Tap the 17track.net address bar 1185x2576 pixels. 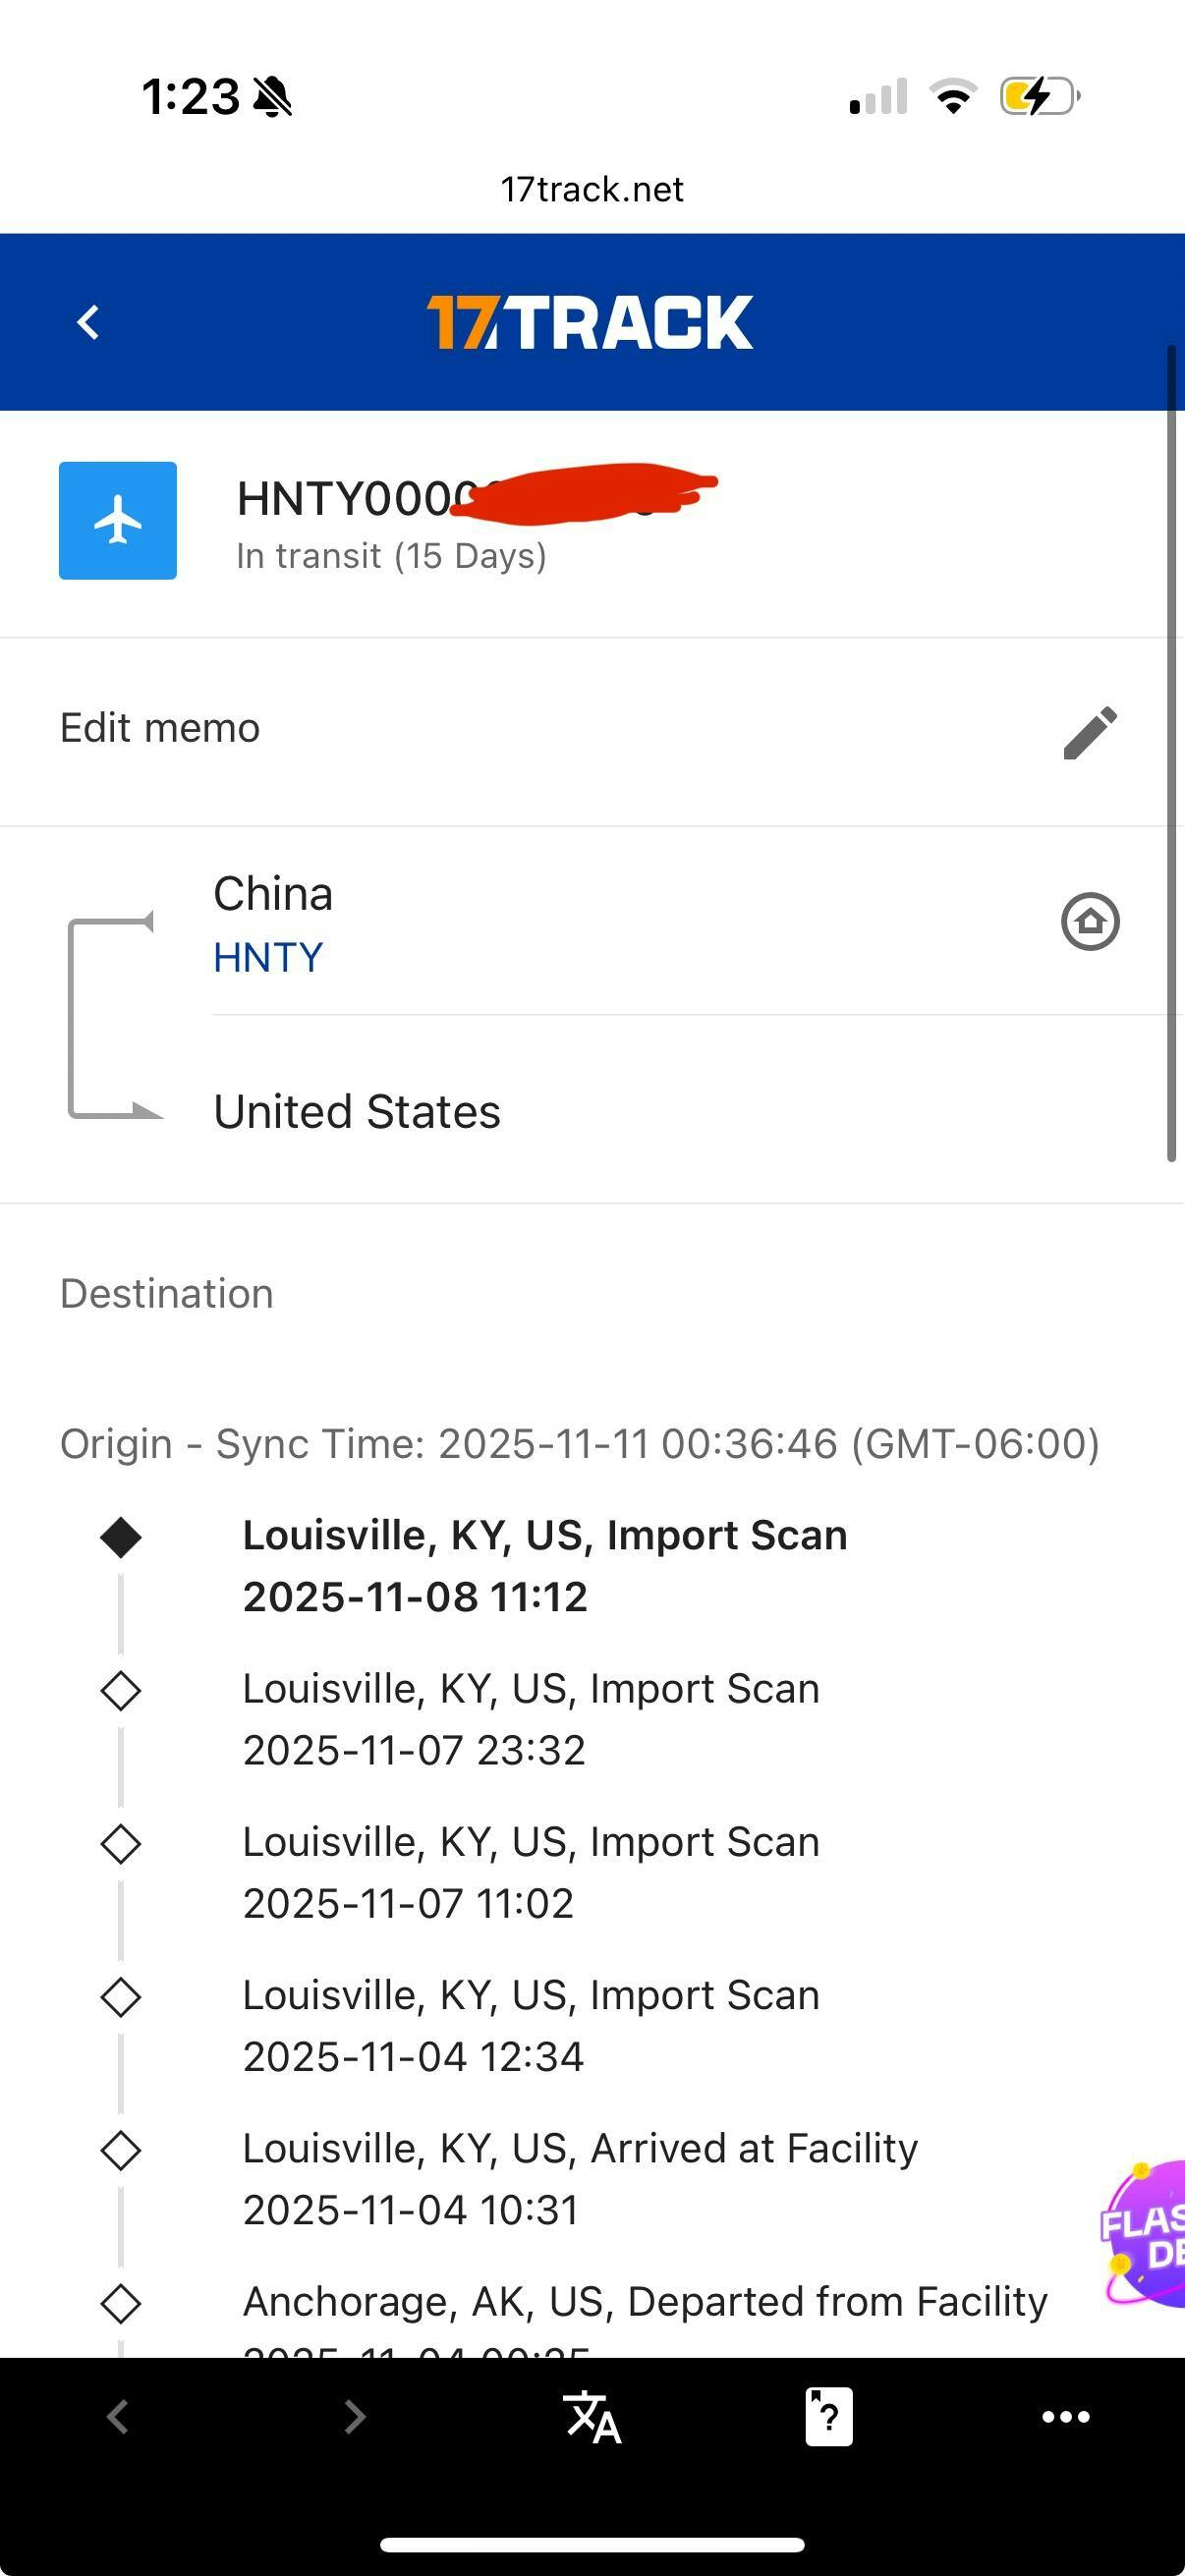point(592,189)
